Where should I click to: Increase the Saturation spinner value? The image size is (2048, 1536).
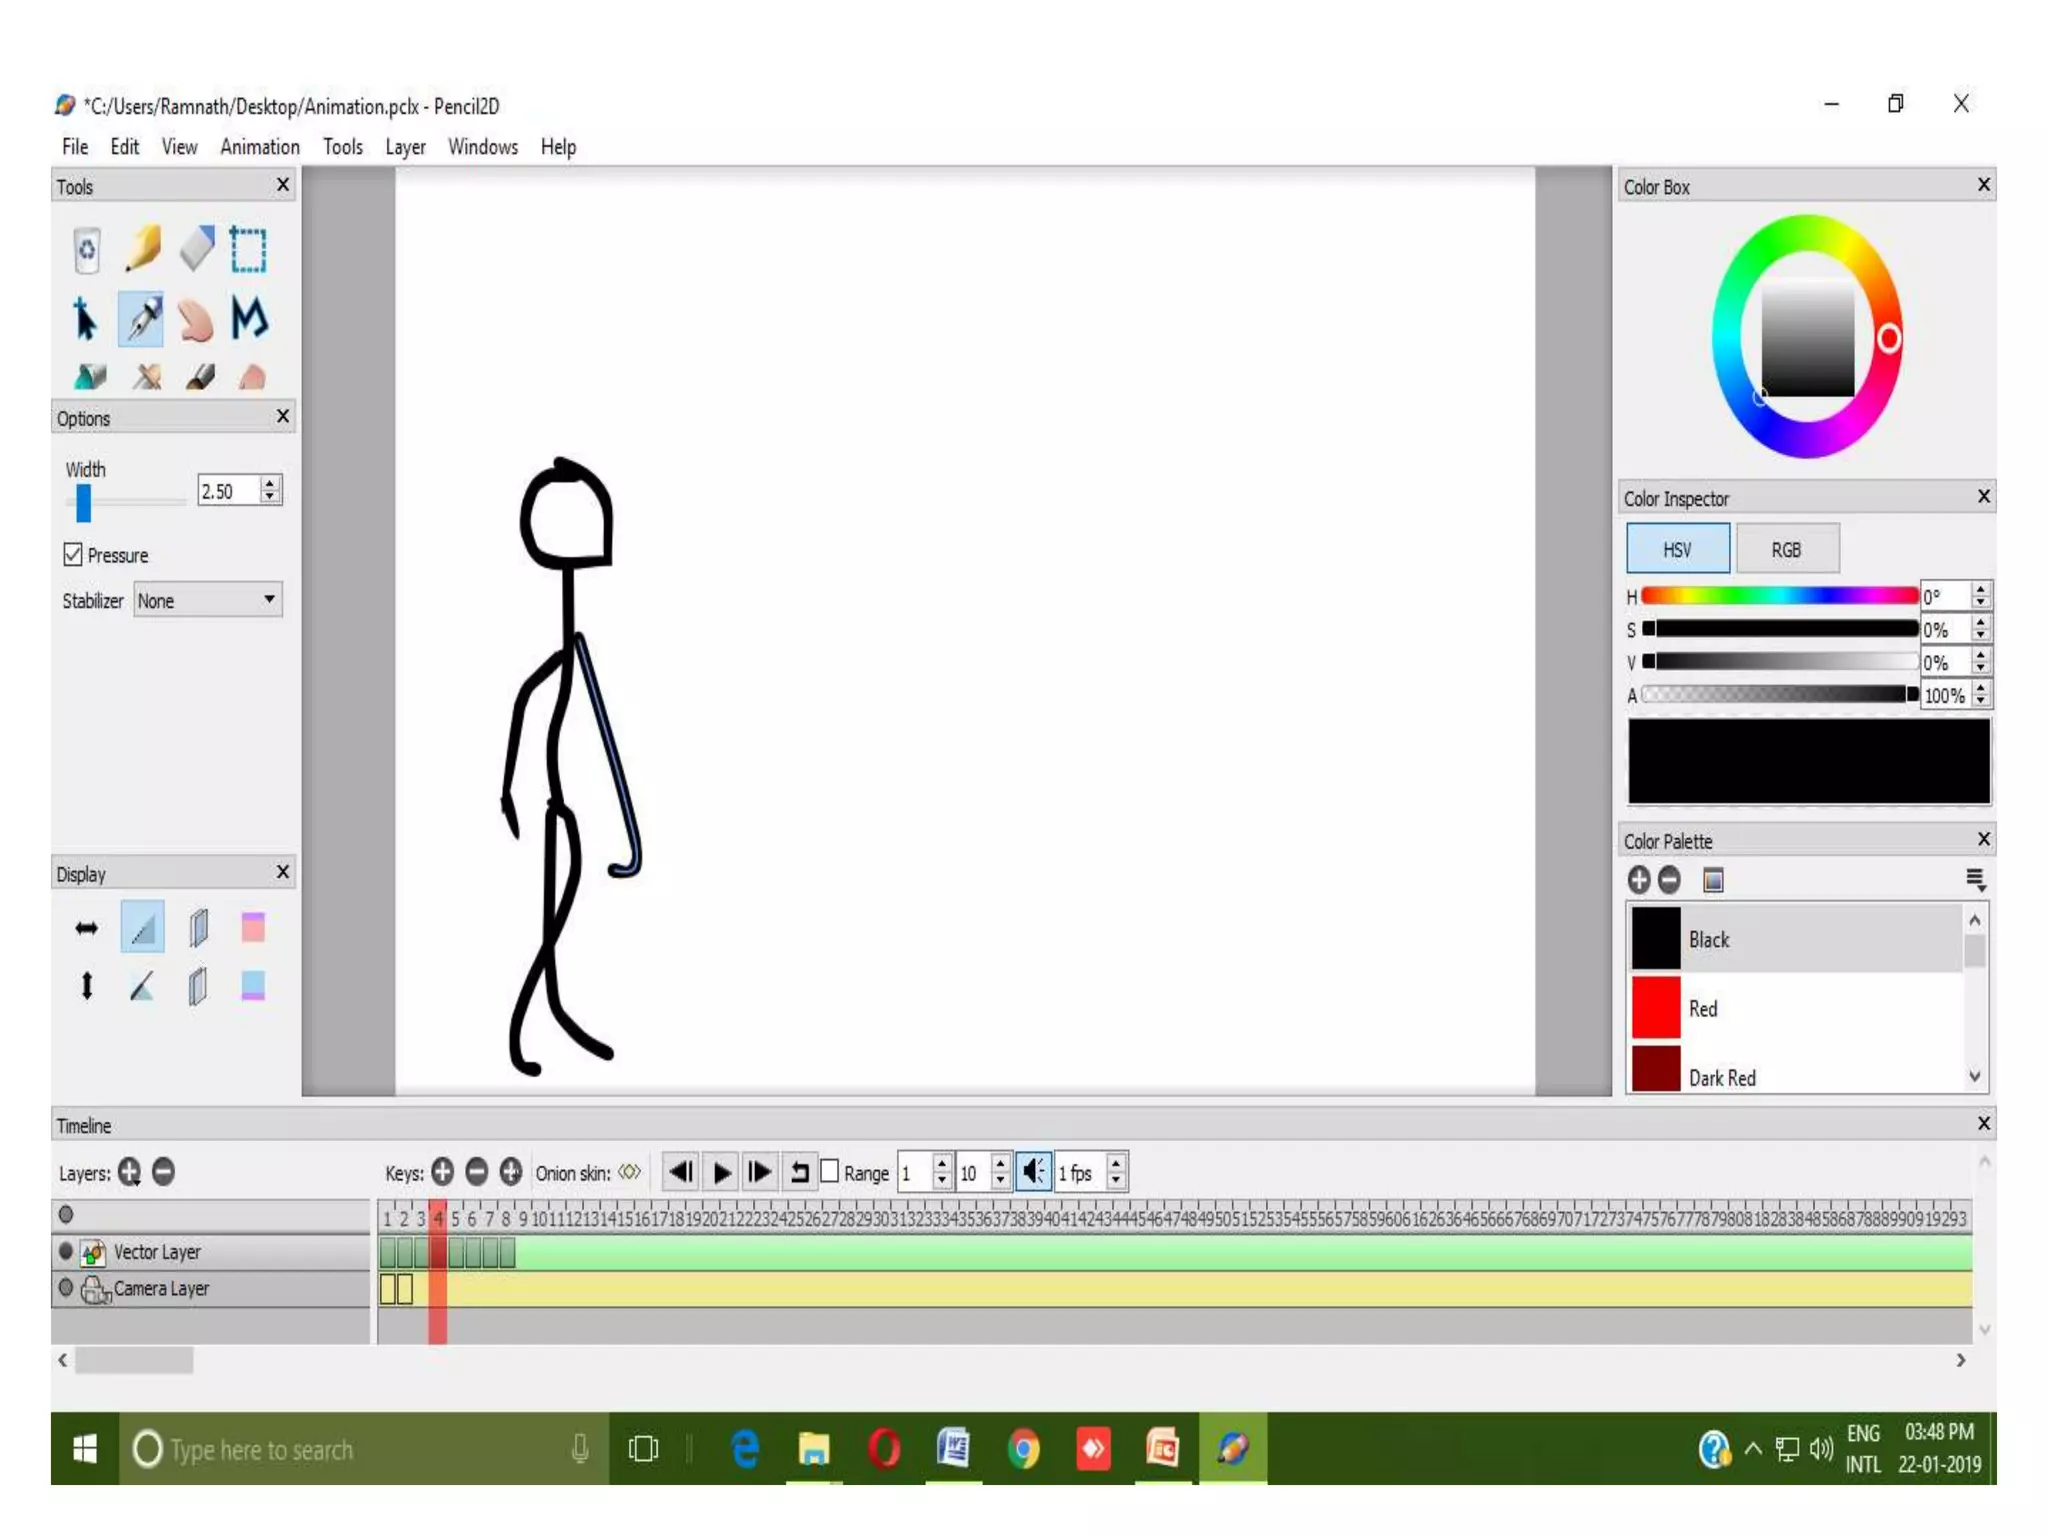pyautogui.click(x=1980, y=622)
